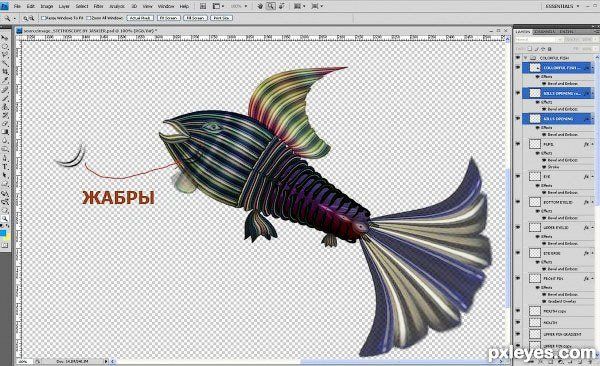Click the Photoshop logo icon
The height and width of the screenshot is (366, 600).
click(x=4, y=6)
